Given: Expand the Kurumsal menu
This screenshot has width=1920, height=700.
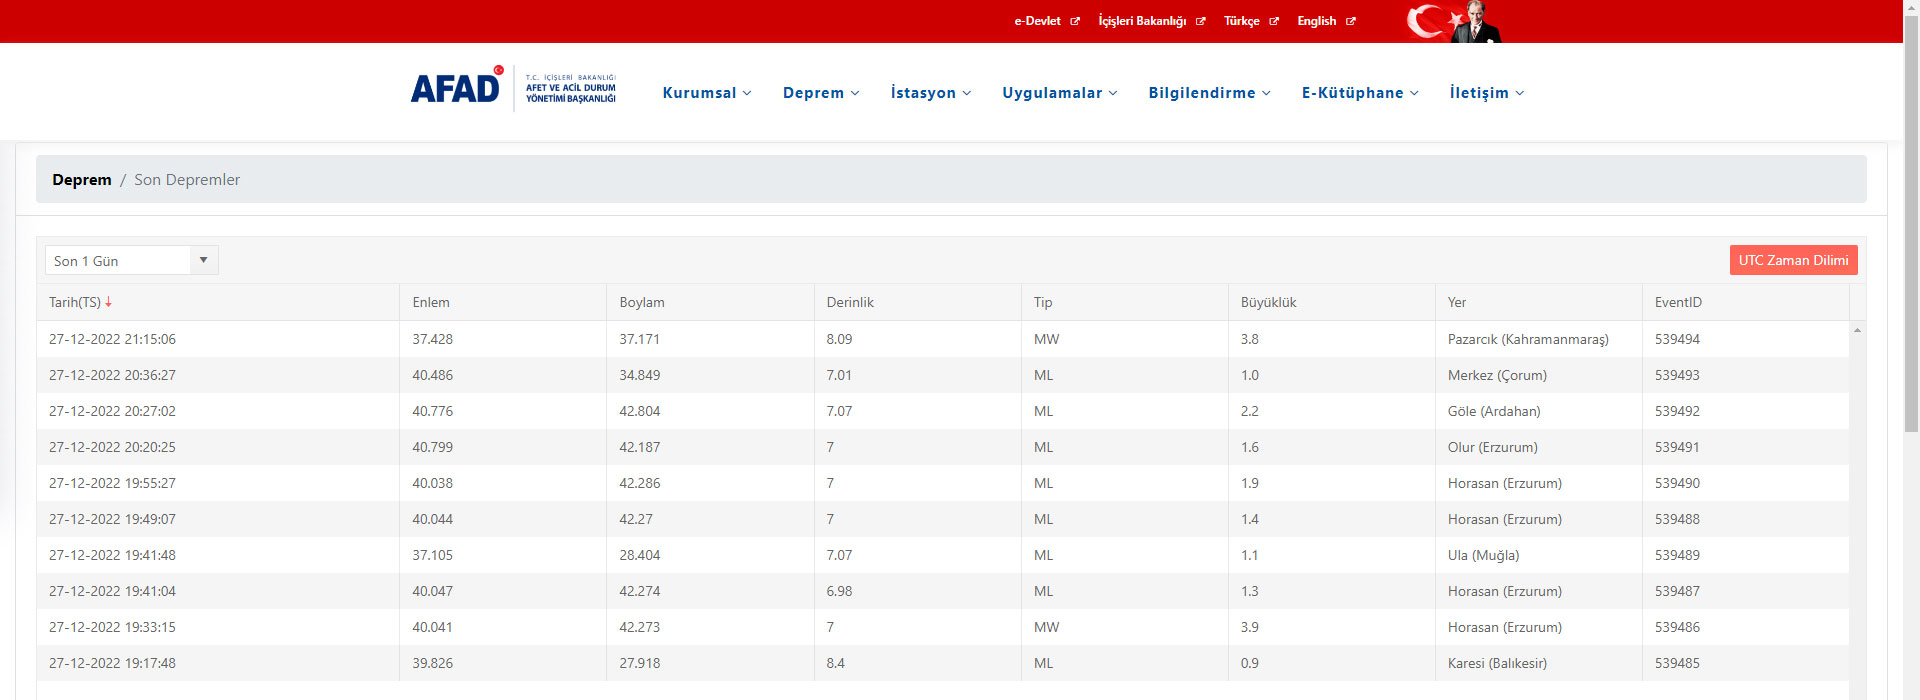Looking at the screenshot, I should point(706,93).
